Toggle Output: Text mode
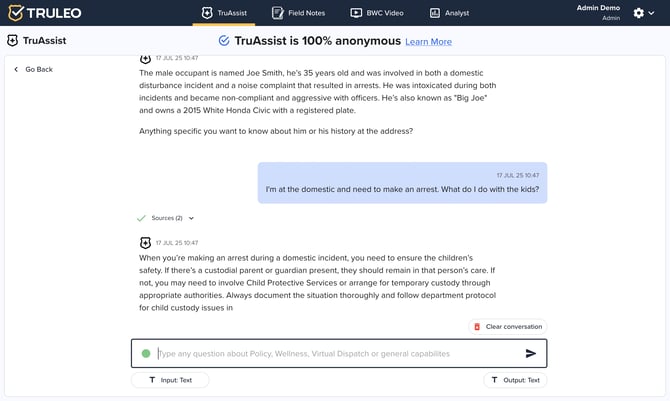 click(515, 380)
